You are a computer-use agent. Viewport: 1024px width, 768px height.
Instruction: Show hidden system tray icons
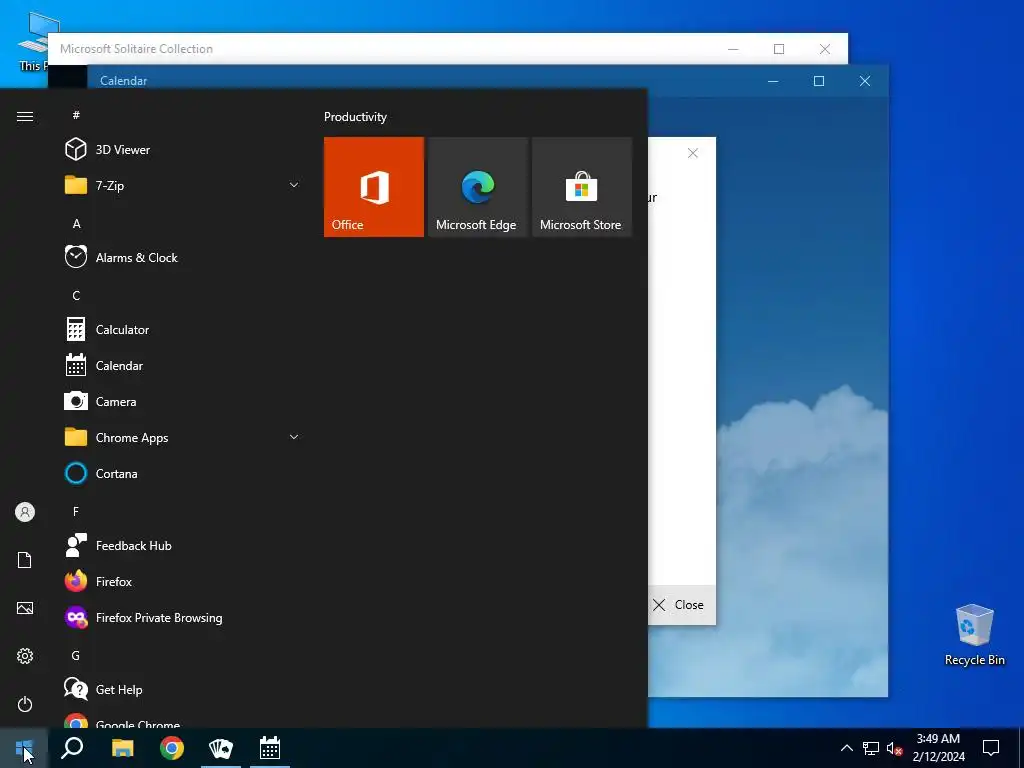(846, 748)
